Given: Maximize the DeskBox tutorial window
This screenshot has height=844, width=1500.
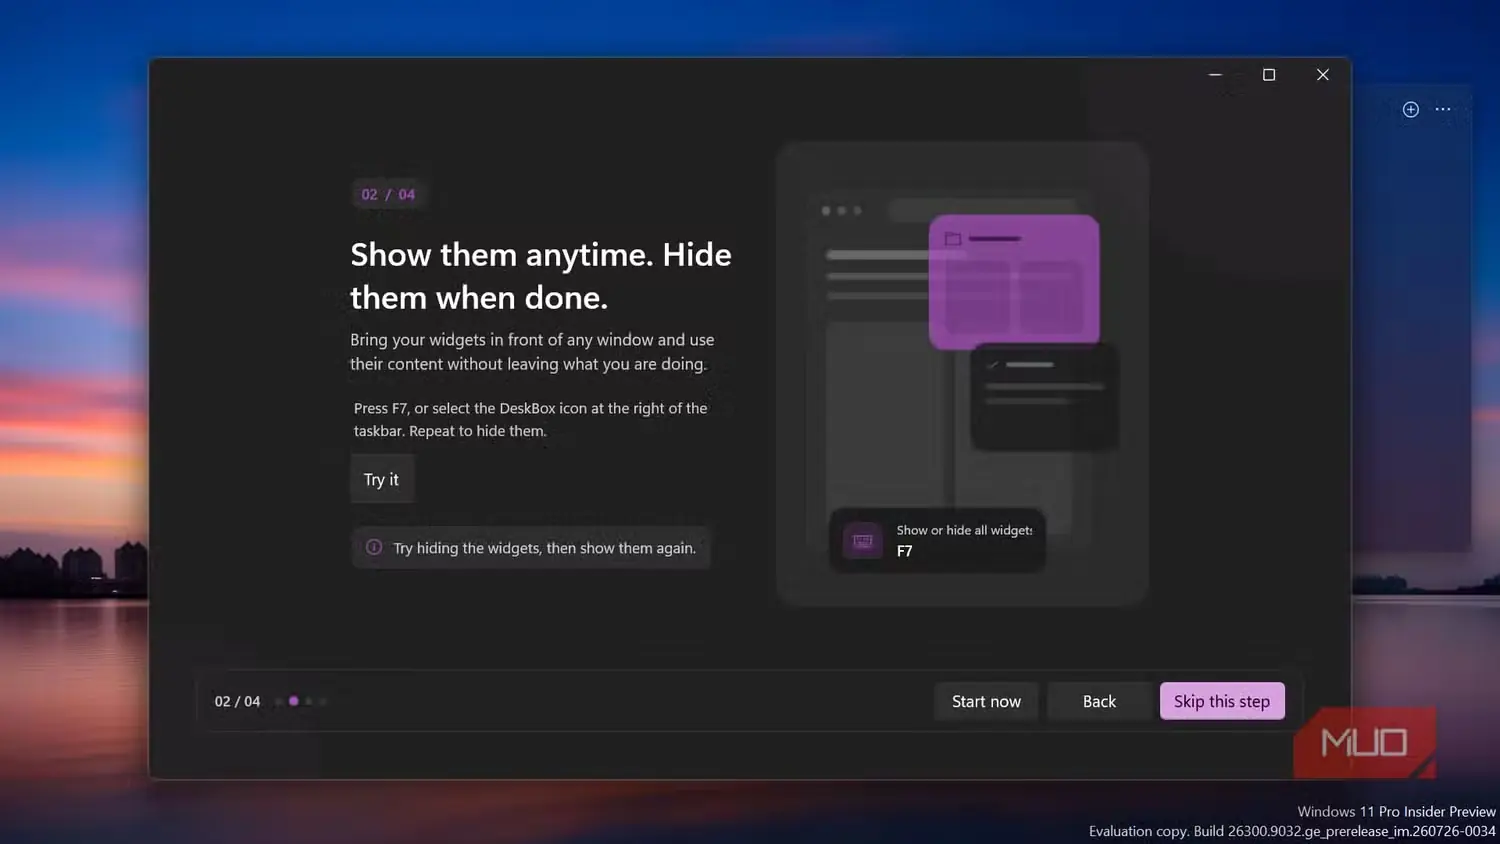Looking at the screenshot, I should point(1269,75).
